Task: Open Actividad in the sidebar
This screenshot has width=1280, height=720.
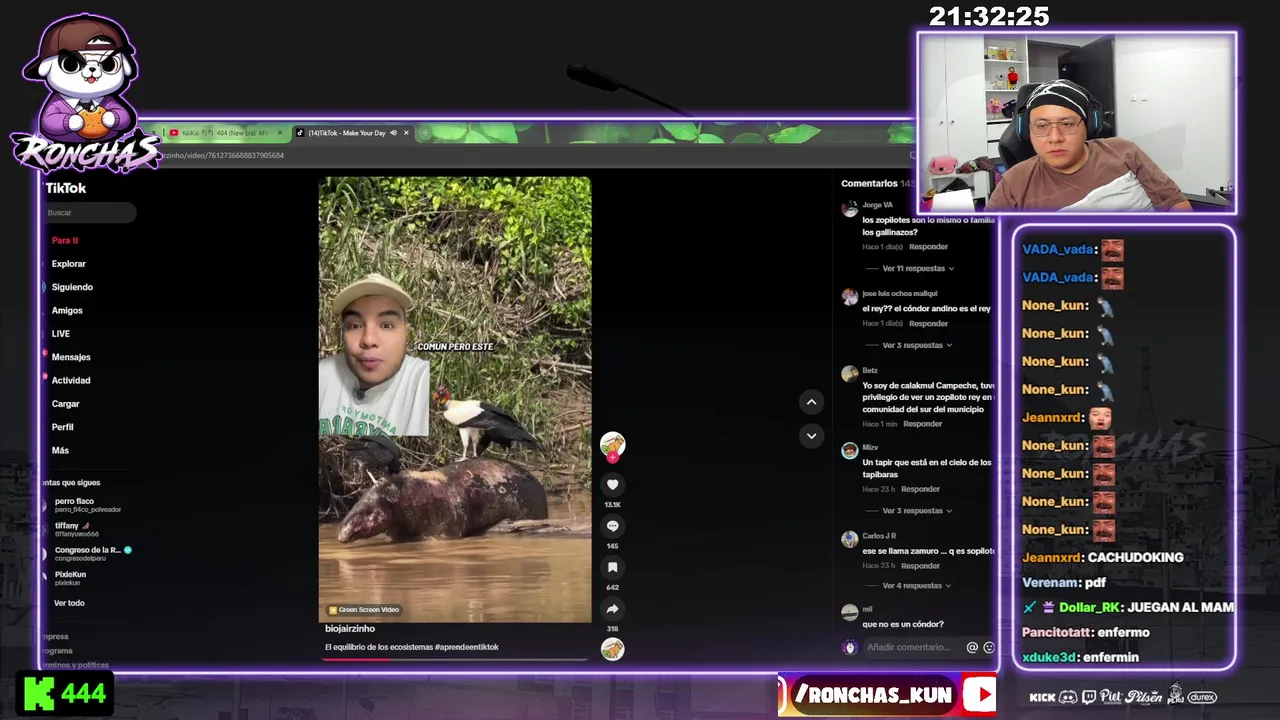Action: coord(71,380)
